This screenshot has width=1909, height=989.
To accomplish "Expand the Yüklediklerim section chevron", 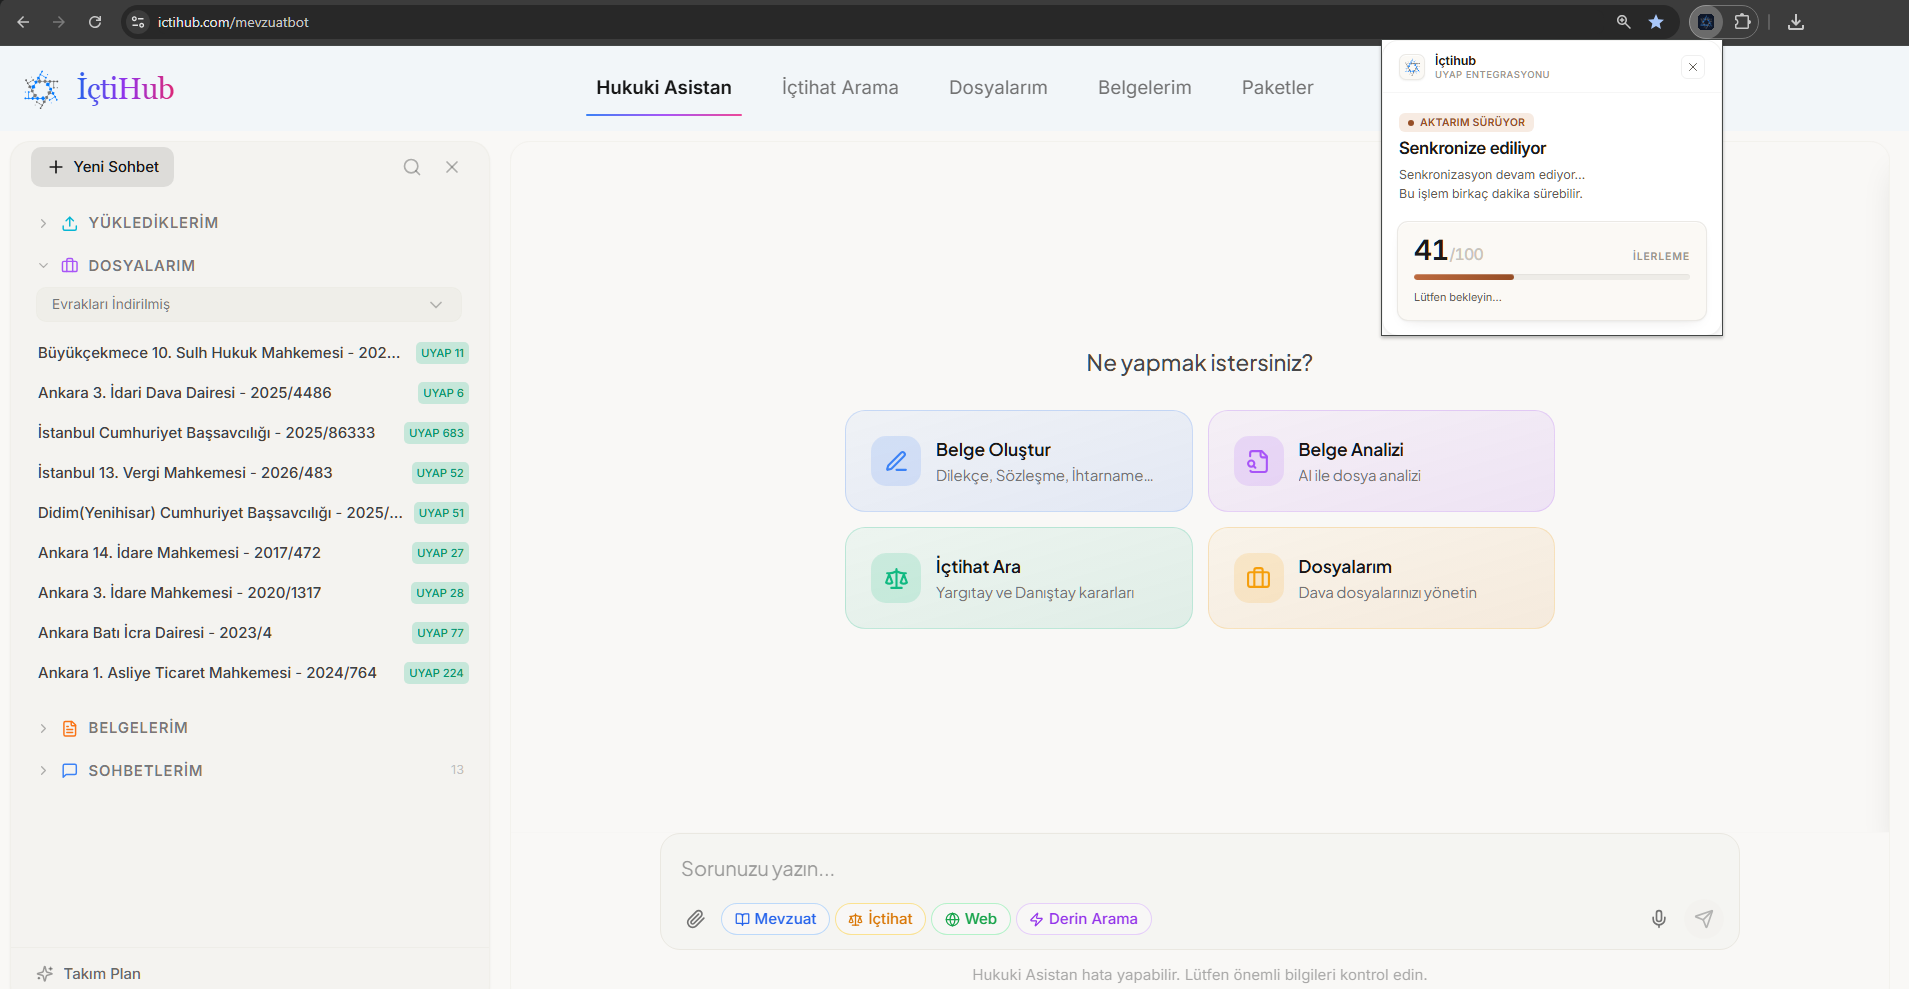I will (x=43, y=223).
